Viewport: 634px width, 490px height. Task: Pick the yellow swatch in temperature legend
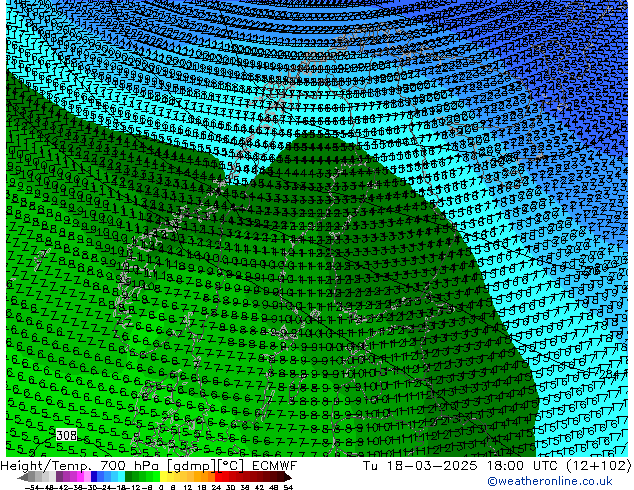[163, 477]
